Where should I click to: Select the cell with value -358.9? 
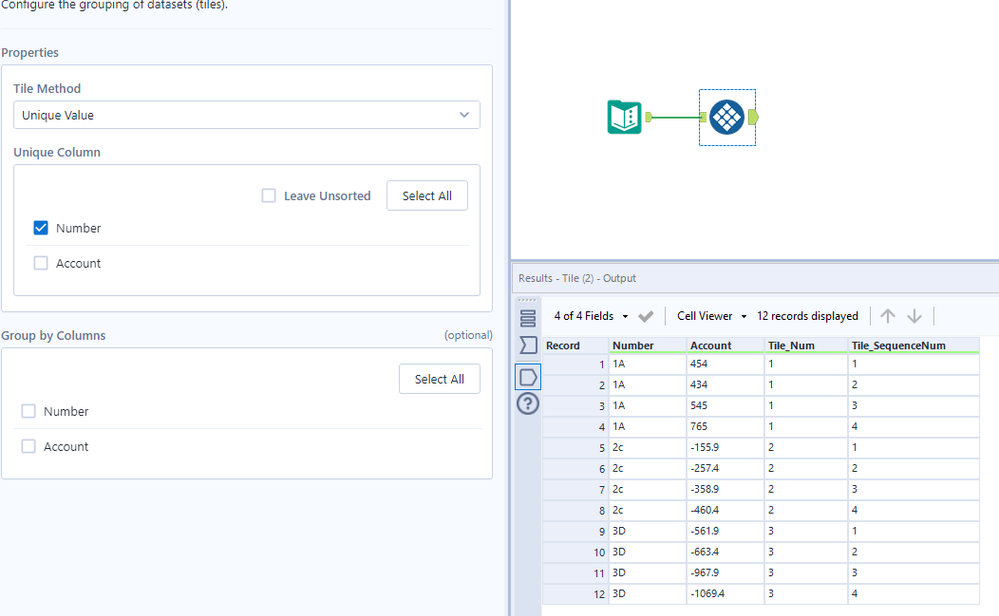tap(725, 489)
